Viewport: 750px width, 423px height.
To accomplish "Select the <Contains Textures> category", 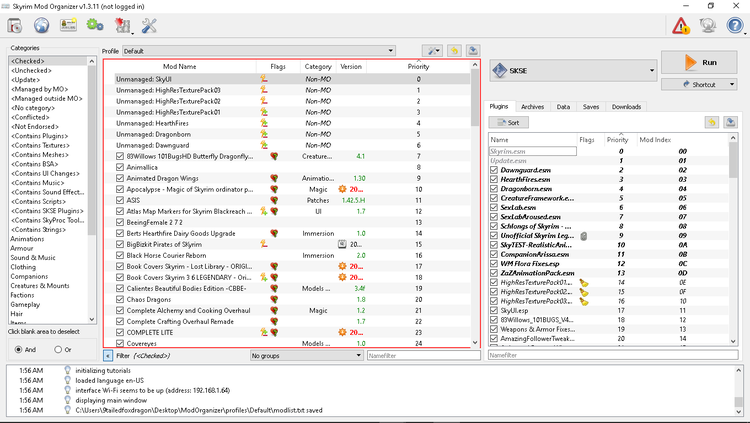I will coord(41,145).
